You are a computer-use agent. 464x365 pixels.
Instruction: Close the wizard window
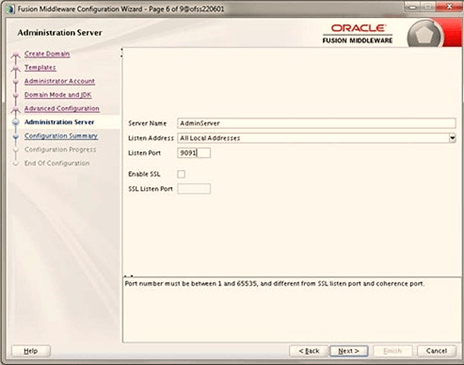click(450, 6)
